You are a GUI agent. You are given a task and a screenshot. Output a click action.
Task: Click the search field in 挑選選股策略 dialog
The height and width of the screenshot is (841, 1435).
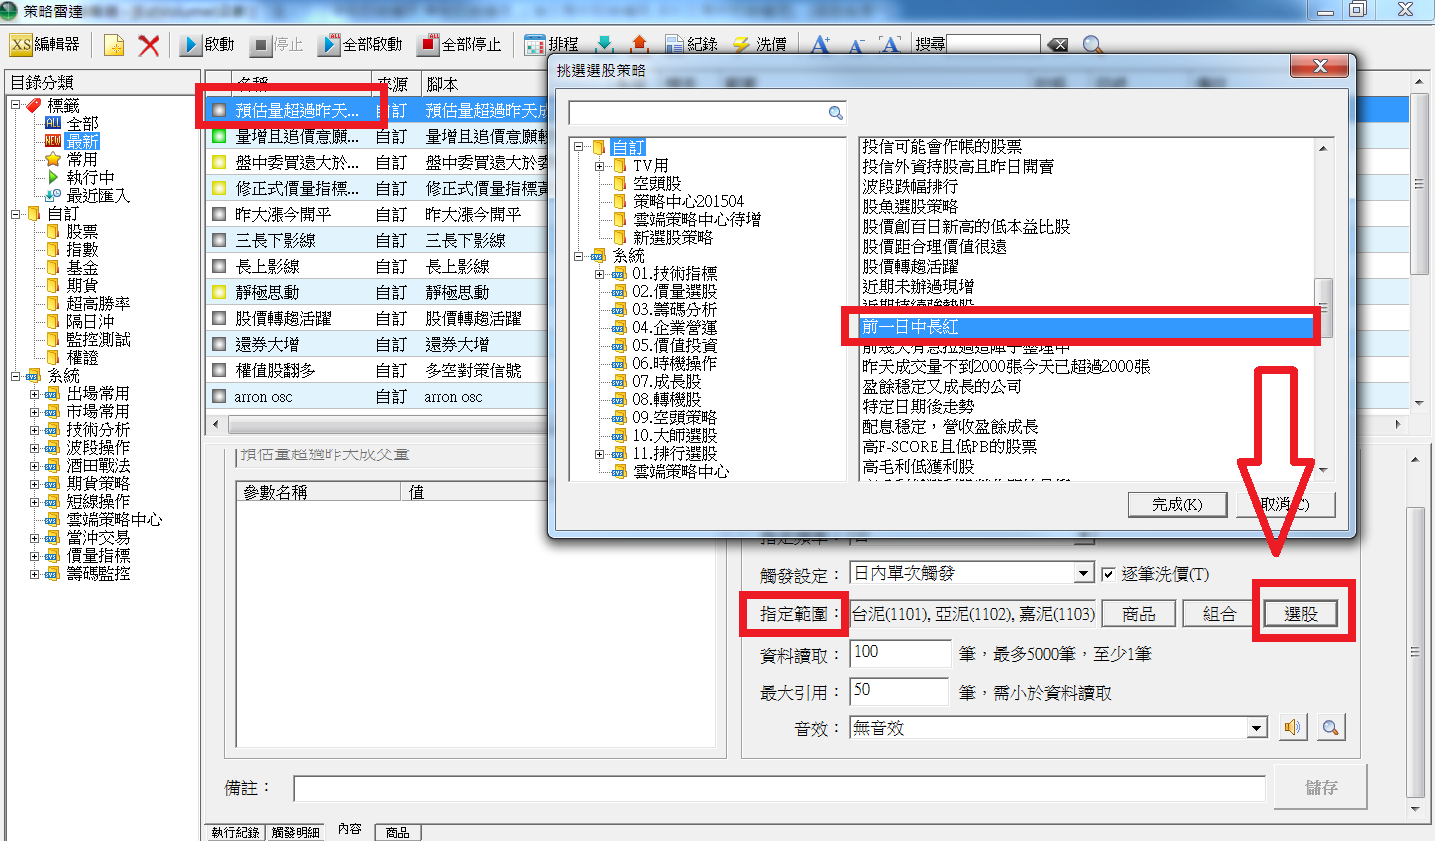tap(698, 113)
